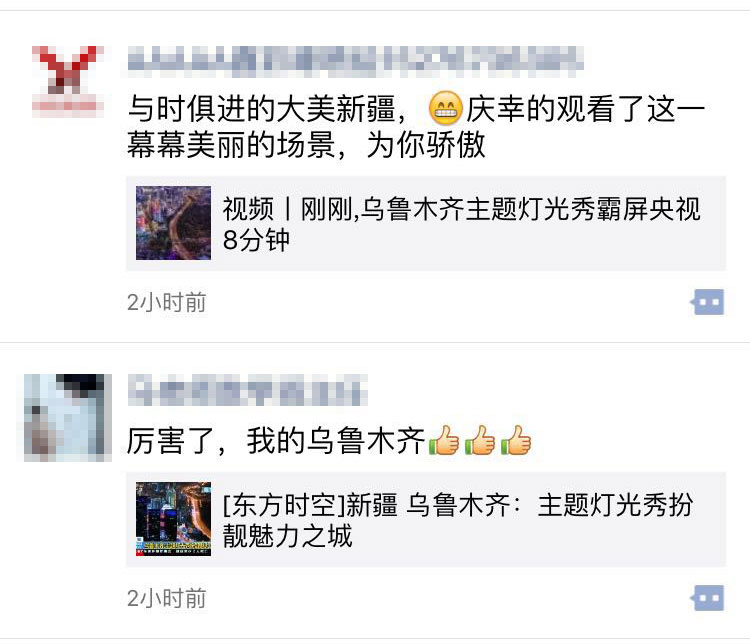Tap the first post's blurred username
The width and height of the screenshot is (750, 644).
tap(355, 61)
